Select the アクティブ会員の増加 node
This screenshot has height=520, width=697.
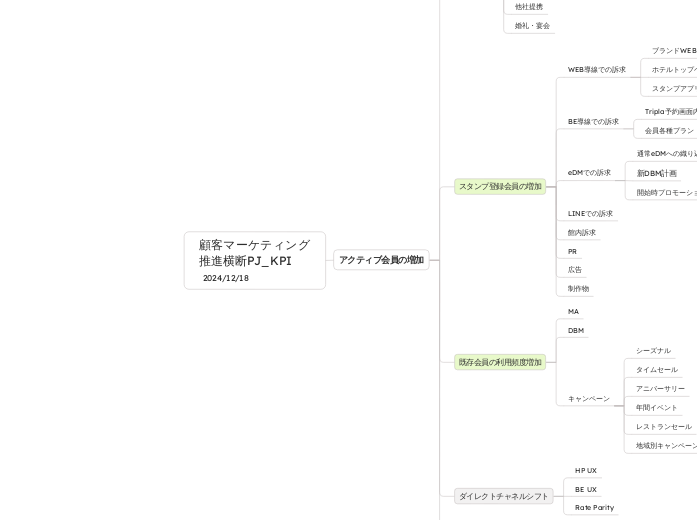click(381, 260)
